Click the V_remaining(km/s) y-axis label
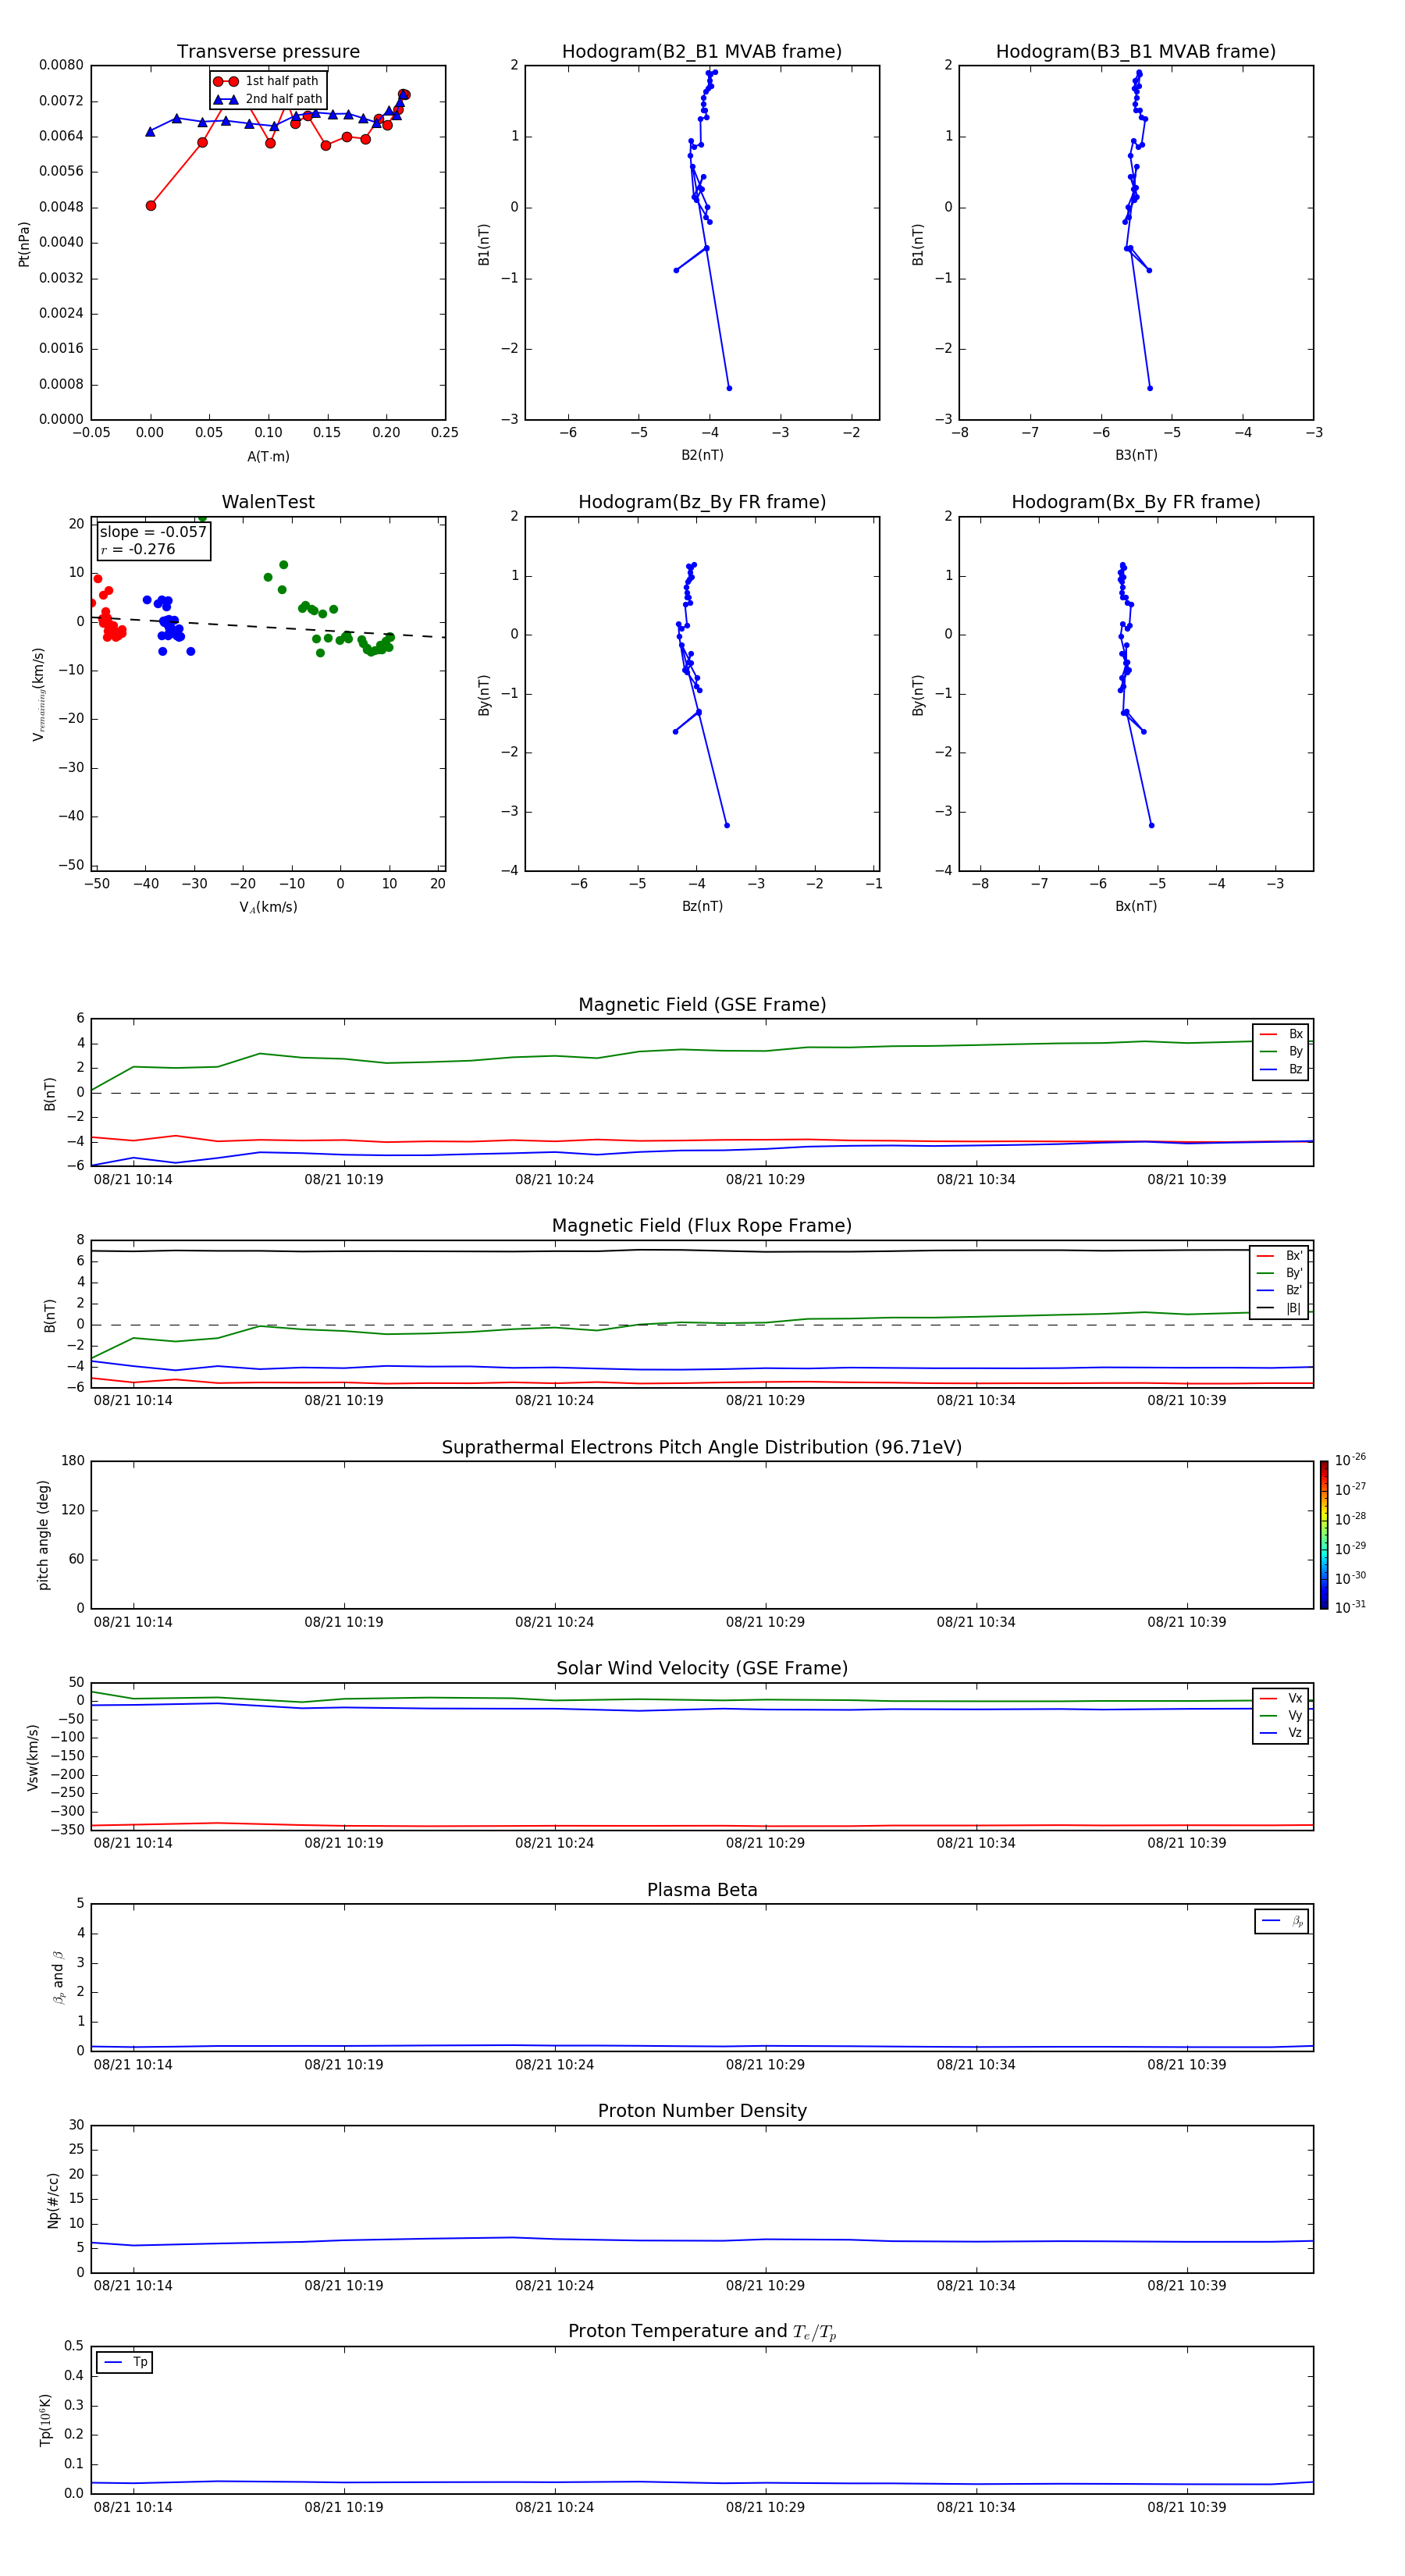 (39, 694)
